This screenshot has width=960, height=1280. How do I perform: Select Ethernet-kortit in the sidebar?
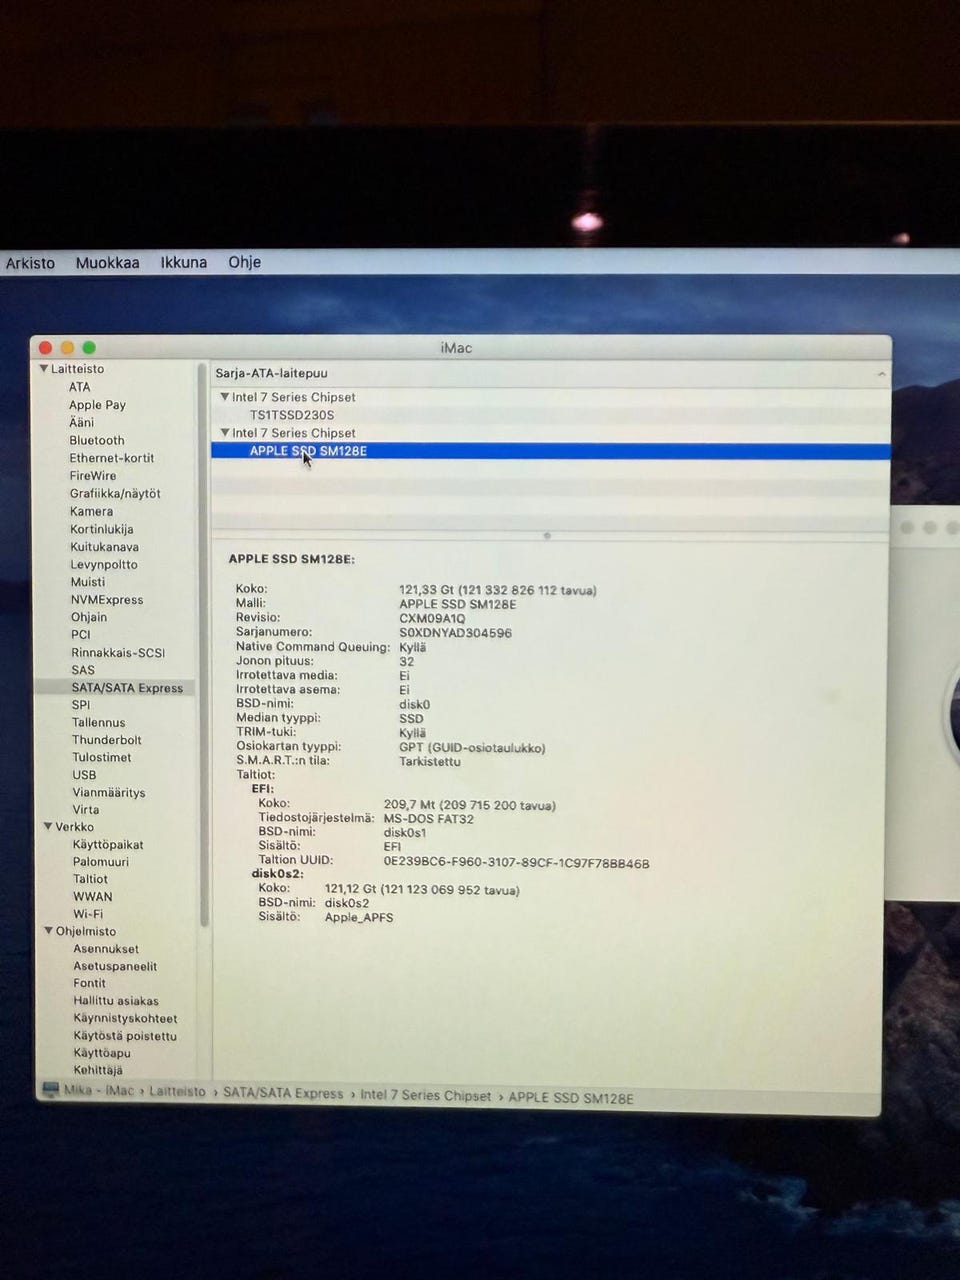pyautogui.click(x=112, y=458)
